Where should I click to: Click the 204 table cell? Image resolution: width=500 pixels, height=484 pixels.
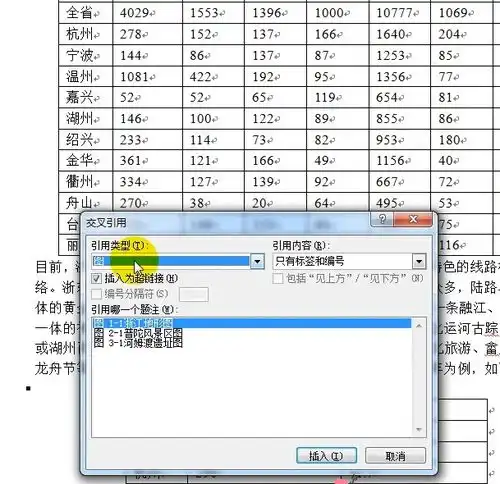click(462, 34)
